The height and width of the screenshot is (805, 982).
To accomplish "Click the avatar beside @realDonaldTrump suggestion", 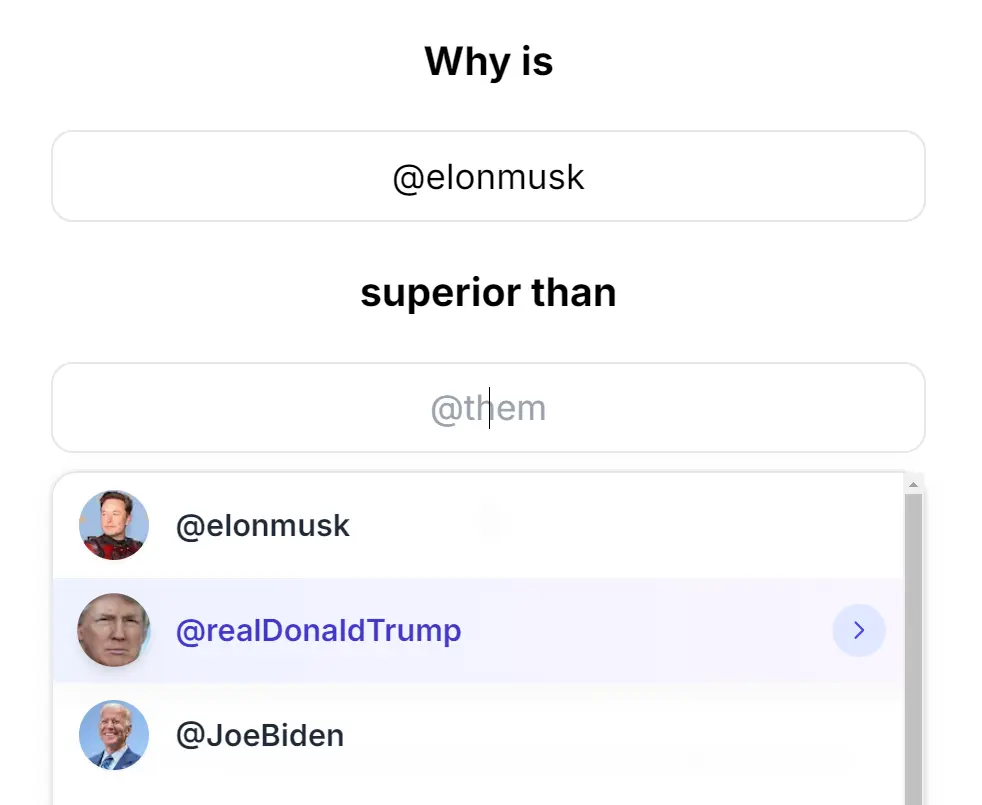I will tap(114, 630).
